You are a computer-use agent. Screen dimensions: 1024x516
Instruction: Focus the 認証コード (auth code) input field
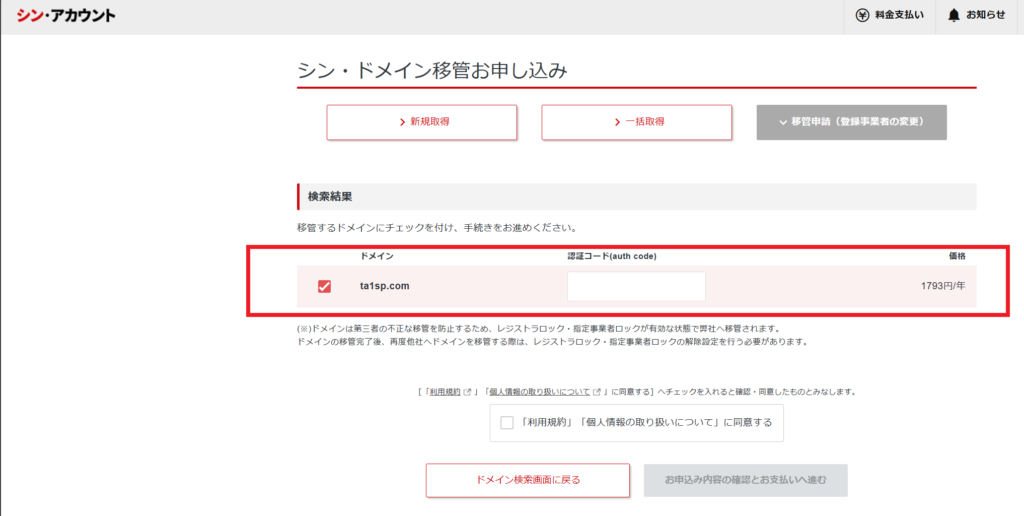pos(636,287)
